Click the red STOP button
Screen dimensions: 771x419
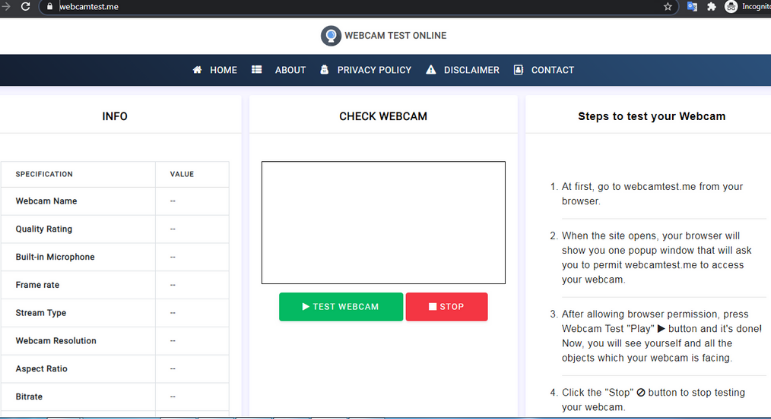(446, 307)
